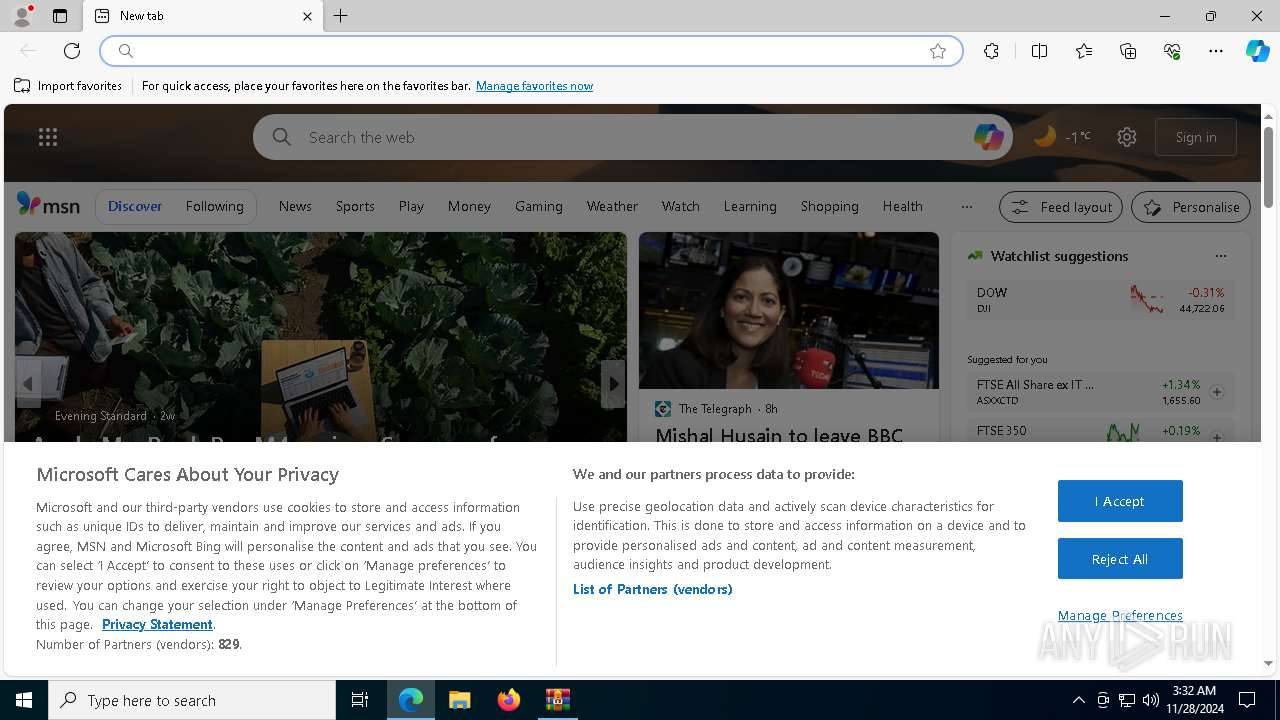
Task: Click the address bar field
Action: pos(530,51)
